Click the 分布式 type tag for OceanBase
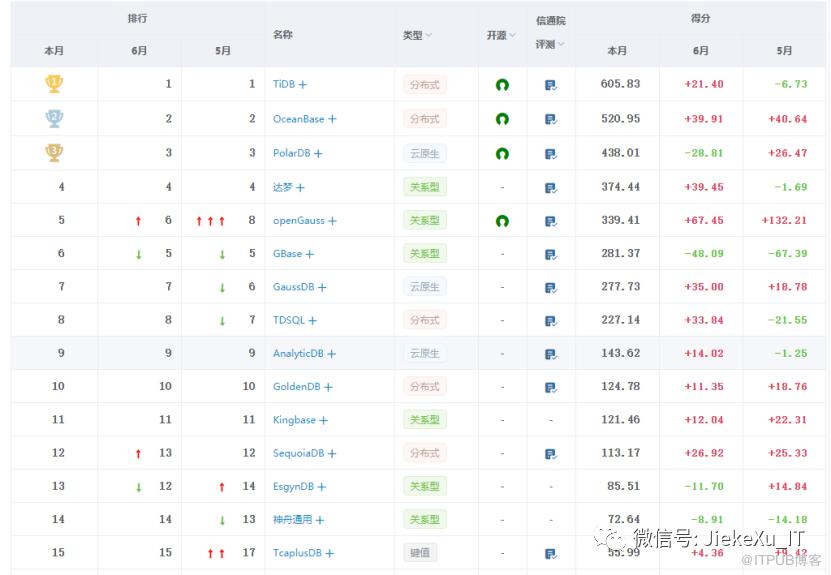Image resolution: width=831 pixels, height=575 pixels. (425, 119)
